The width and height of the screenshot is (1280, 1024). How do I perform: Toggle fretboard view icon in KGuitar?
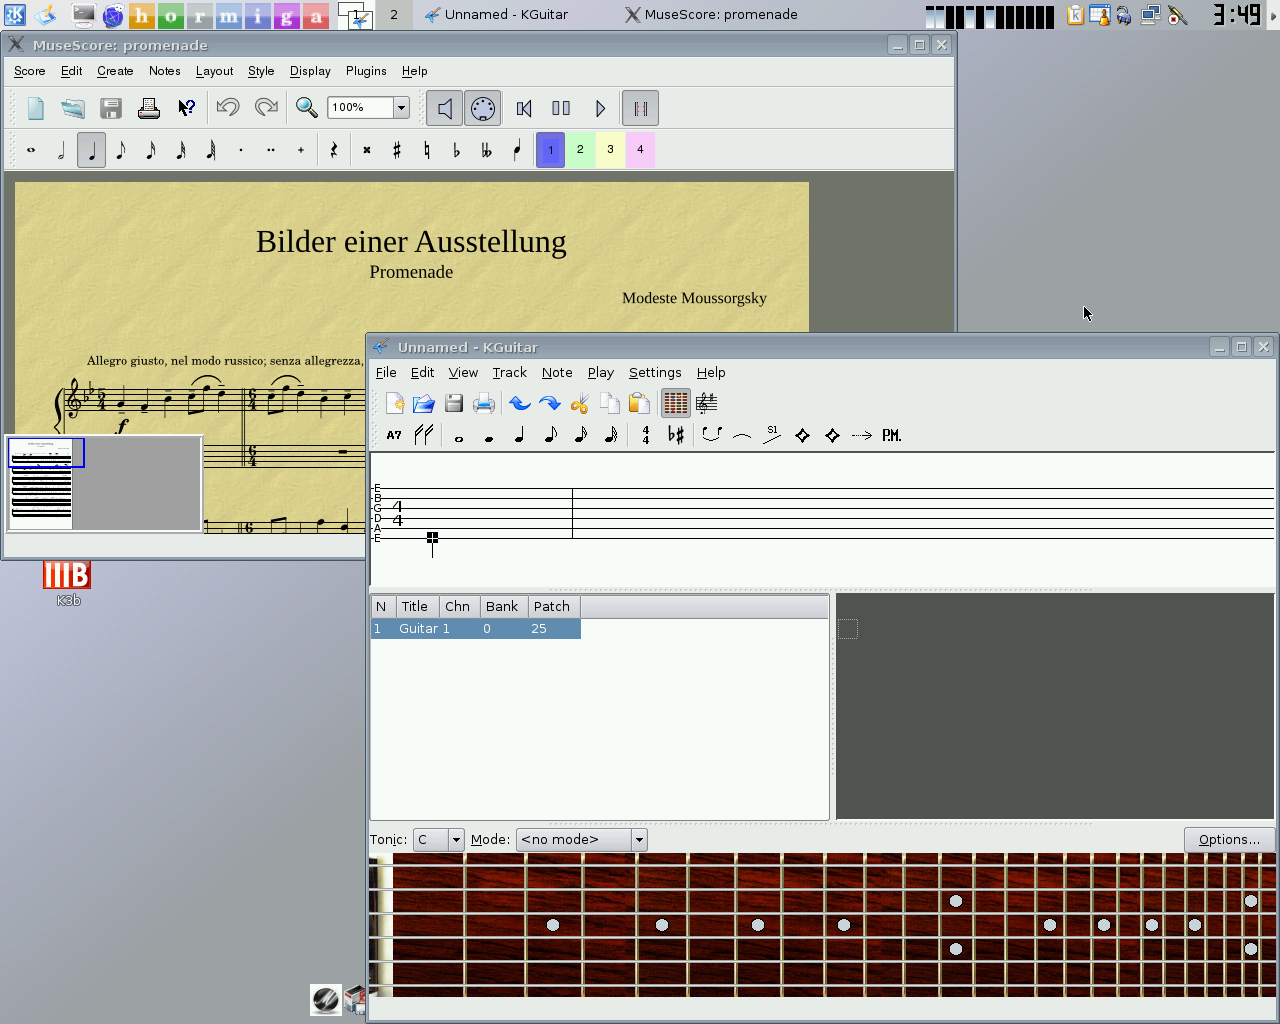click(x=676, y=403)
